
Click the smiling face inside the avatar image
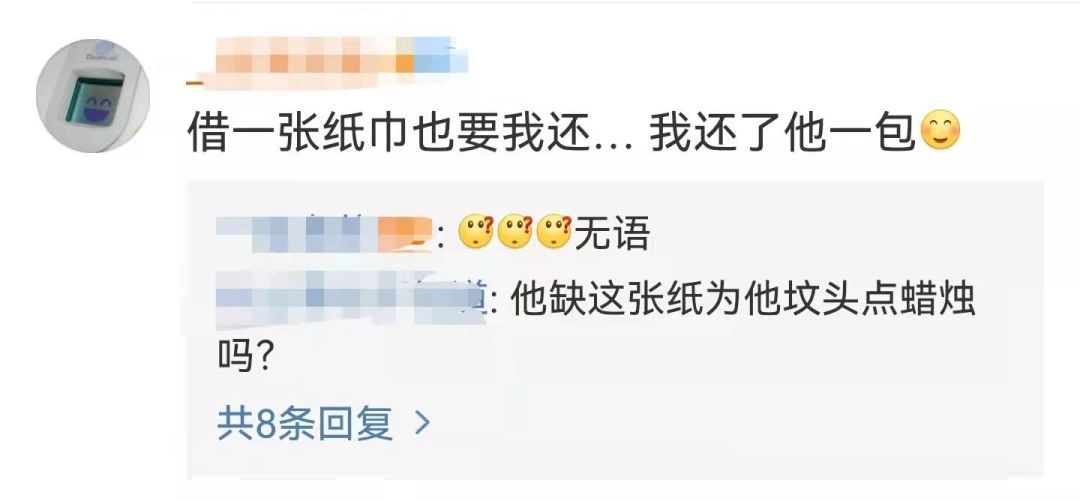coord(96,105)
